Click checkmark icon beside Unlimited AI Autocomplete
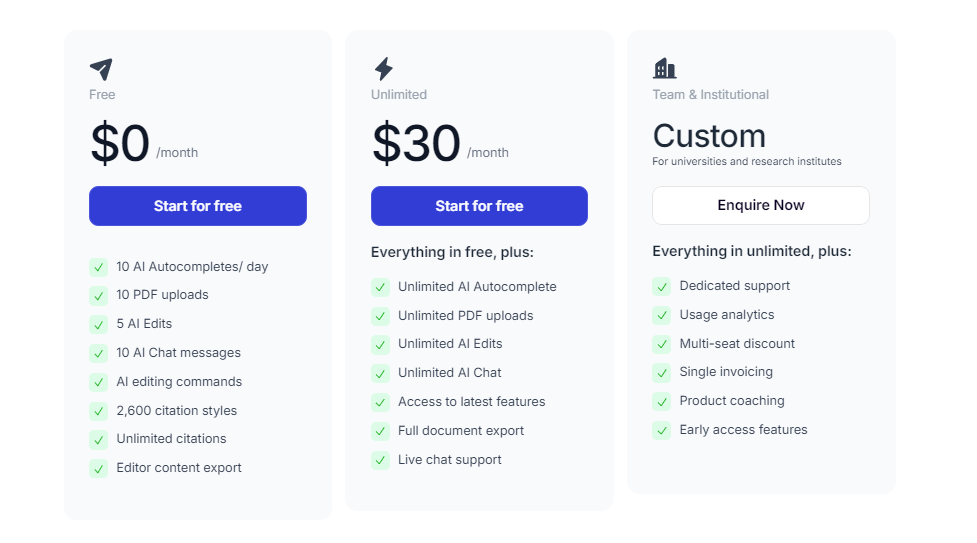The height and width of the screenshot is (543, 977). click(x=380, y=287)
